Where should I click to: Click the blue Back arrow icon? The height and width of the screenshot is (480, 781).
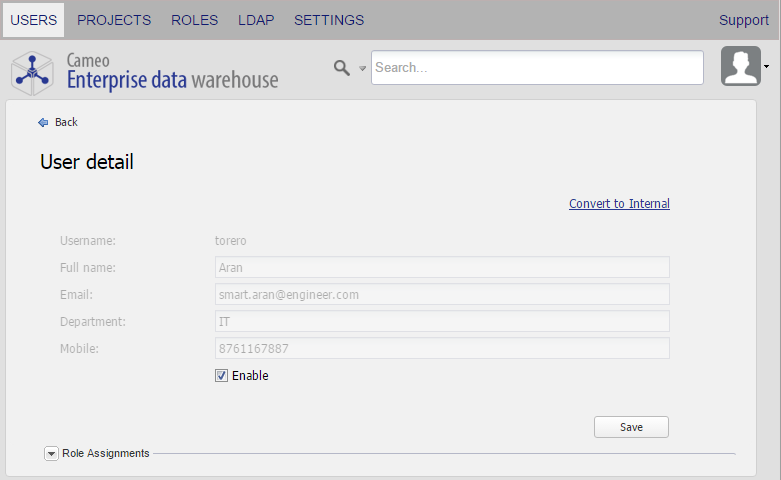43,122
